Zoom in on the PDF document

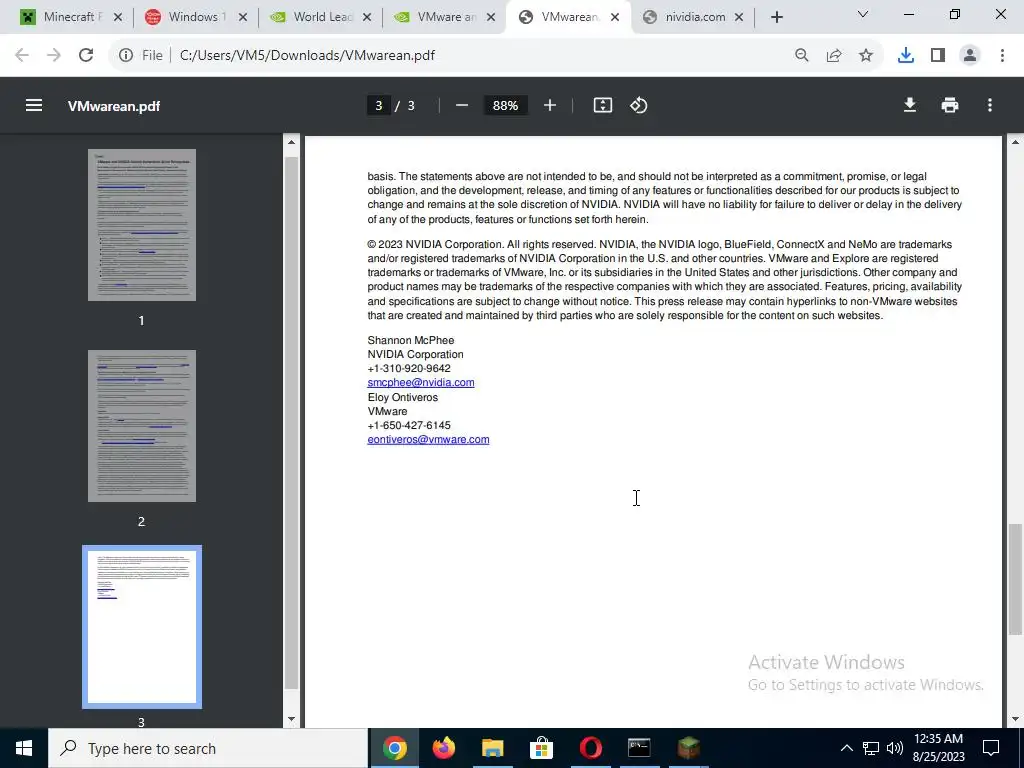click(550, 105)
